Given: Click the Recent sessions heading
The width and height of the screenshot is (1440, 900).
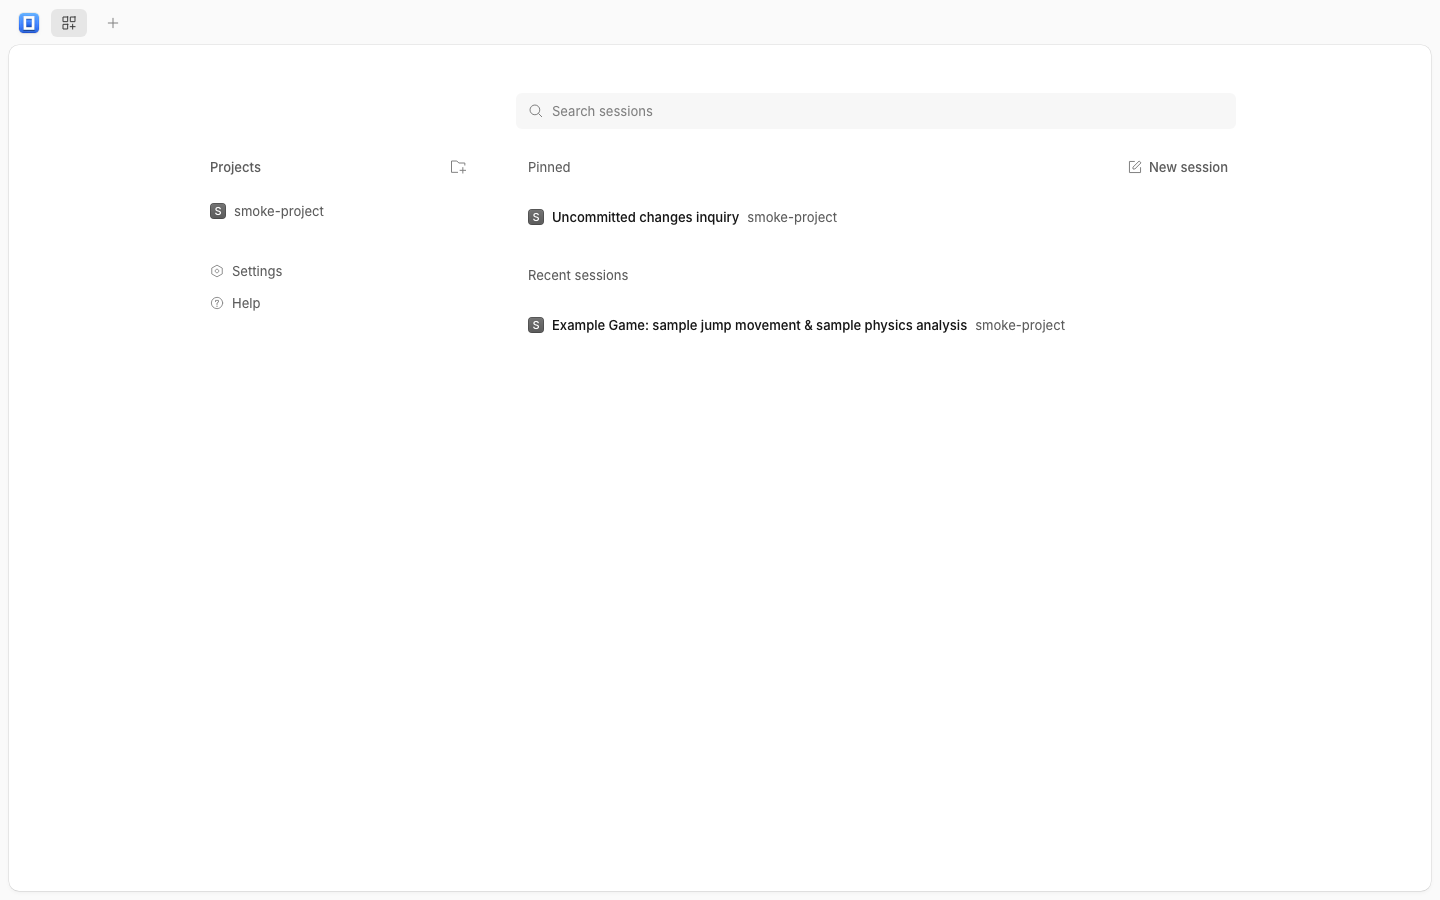Looking at the screenshot, I should (578, 275).
